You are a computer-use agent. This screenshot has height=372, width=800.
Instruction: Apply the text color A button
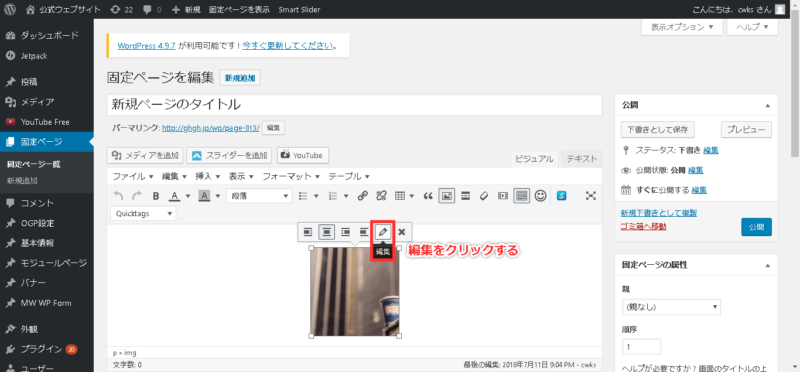(174, 195)
